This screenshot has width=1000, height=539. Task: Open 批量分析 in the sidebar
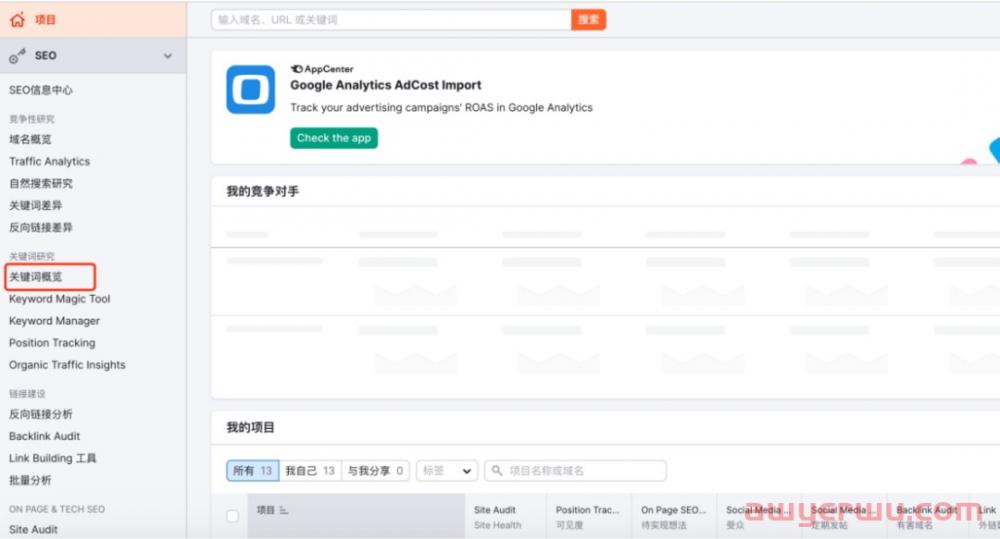[x=30, y=480]
